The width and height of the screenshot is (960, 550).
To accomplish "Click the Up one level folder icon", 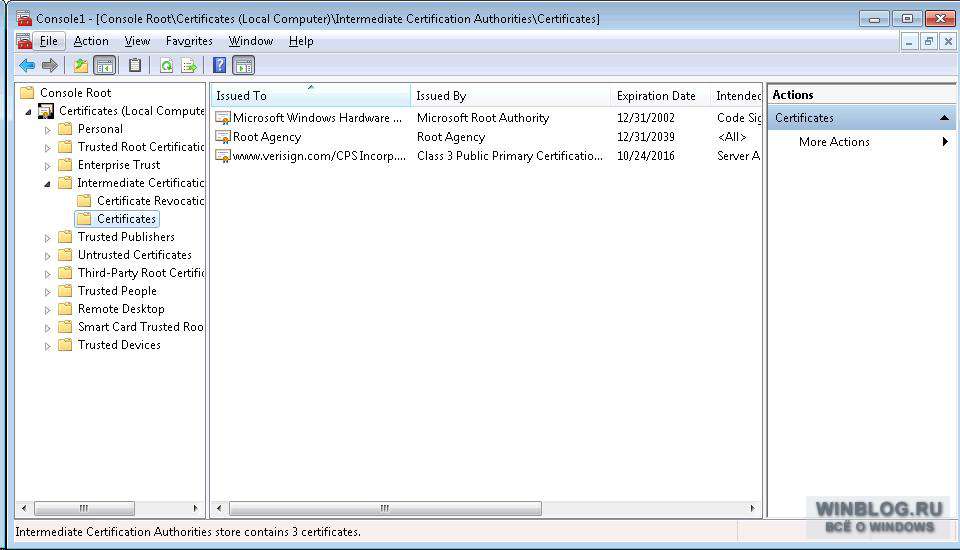I will click(x=81, y=65).
